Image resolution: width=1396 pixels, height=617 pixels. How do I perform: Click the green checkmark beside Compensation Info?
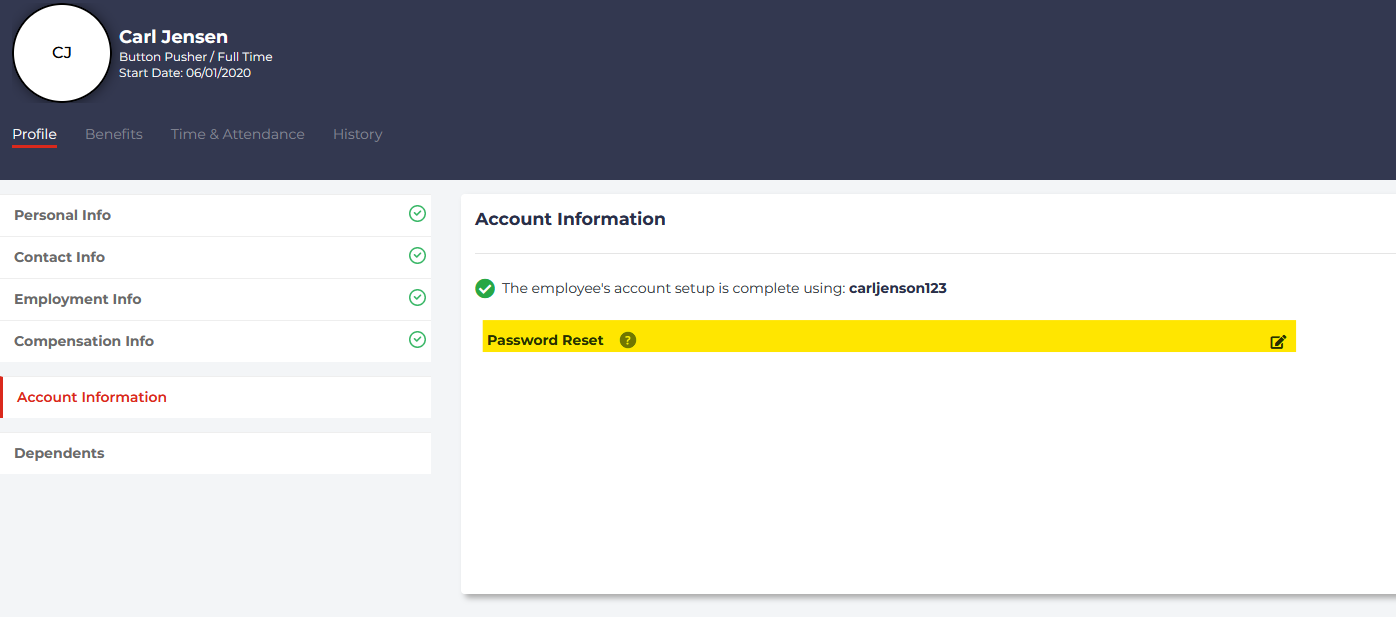[x=417, y=339]
